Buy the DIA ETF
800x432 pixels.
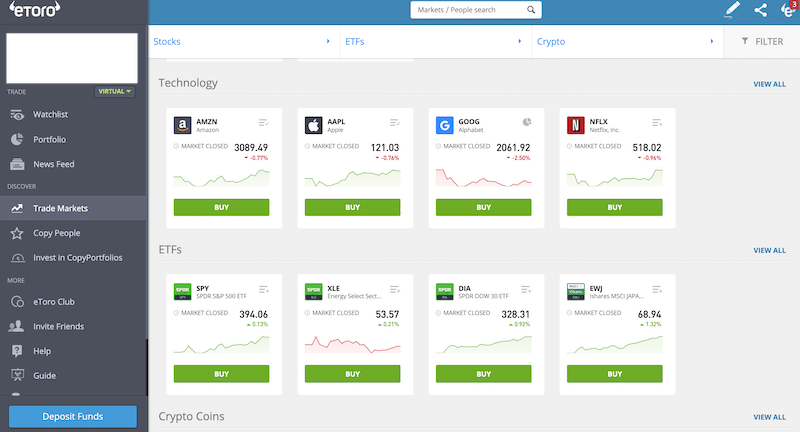pos(484,374)
